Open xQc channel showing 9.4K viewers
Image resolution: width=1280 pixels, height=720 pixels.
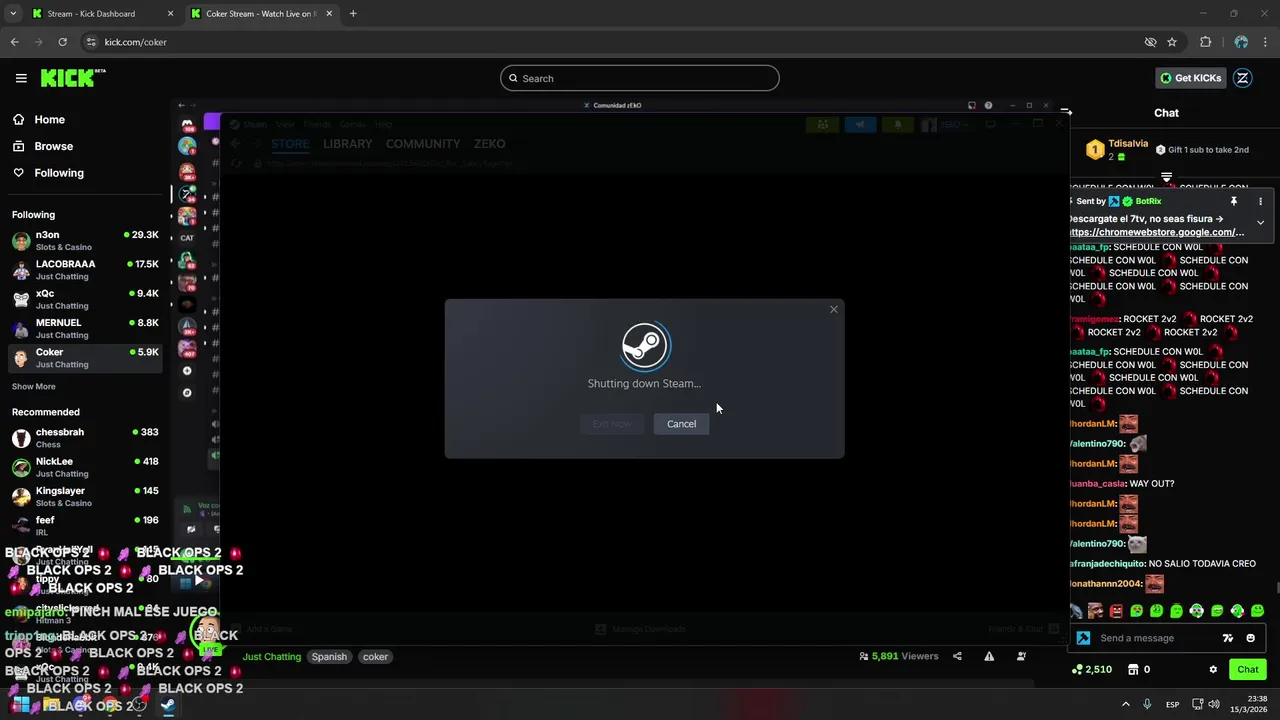coord(85,299)
